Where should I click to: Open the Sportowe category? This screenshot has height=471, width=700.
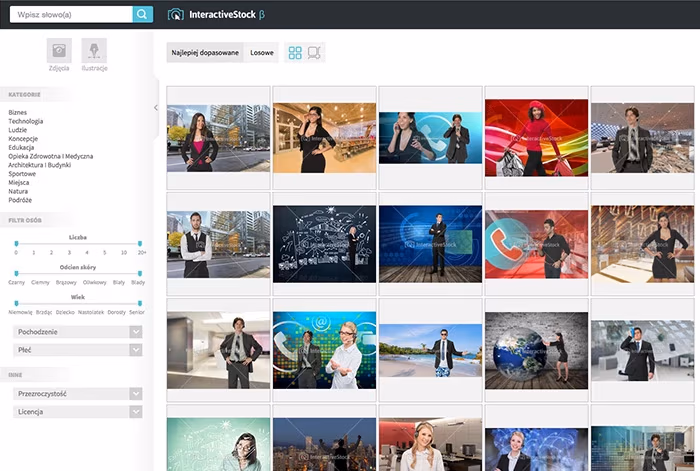coord(22,174)
